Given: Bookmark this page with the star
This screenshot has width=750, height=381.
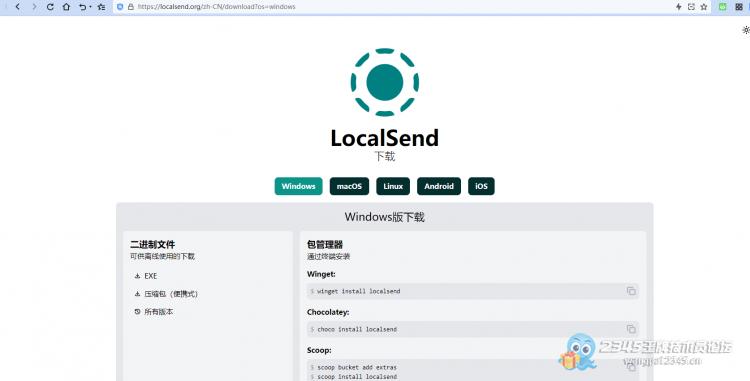Looking at the screenshot, I should [704, 7].
